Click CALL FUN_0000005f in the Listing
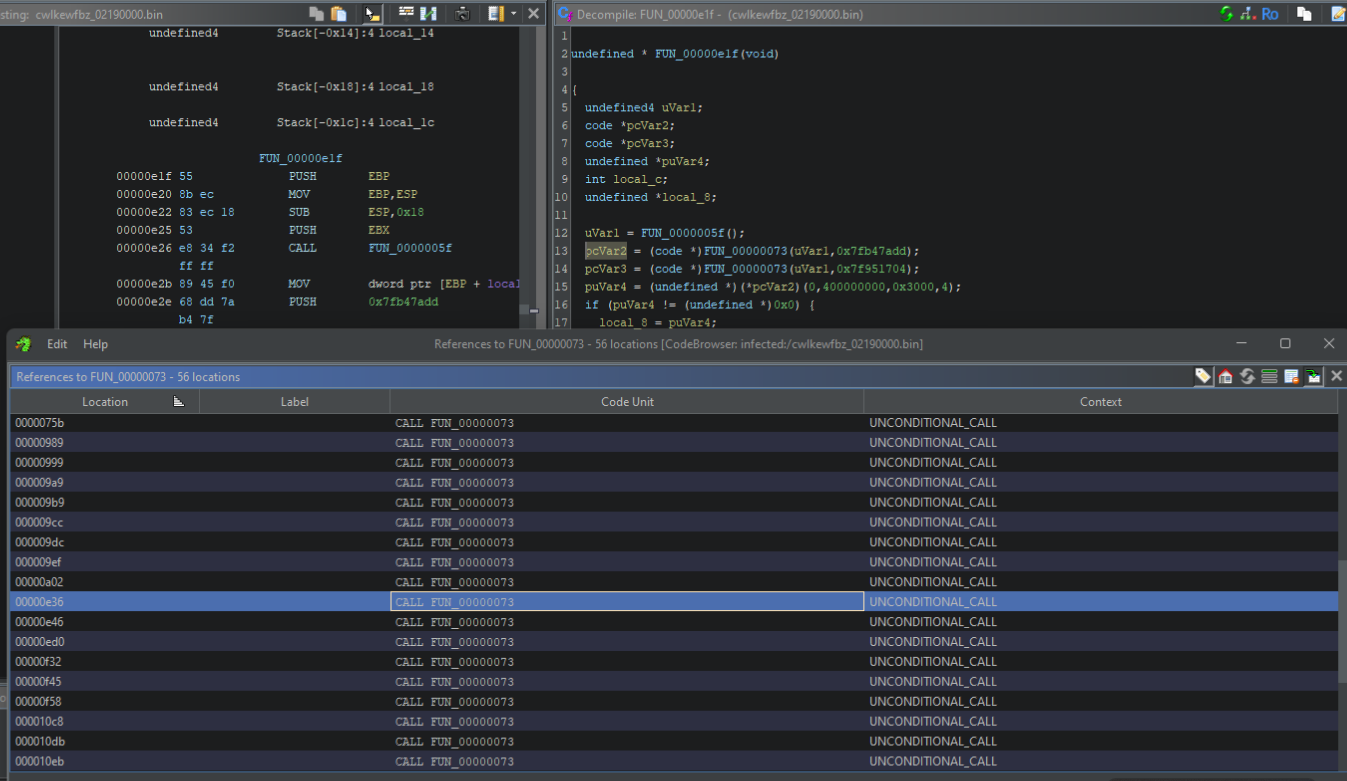 [x=370, y=248]
